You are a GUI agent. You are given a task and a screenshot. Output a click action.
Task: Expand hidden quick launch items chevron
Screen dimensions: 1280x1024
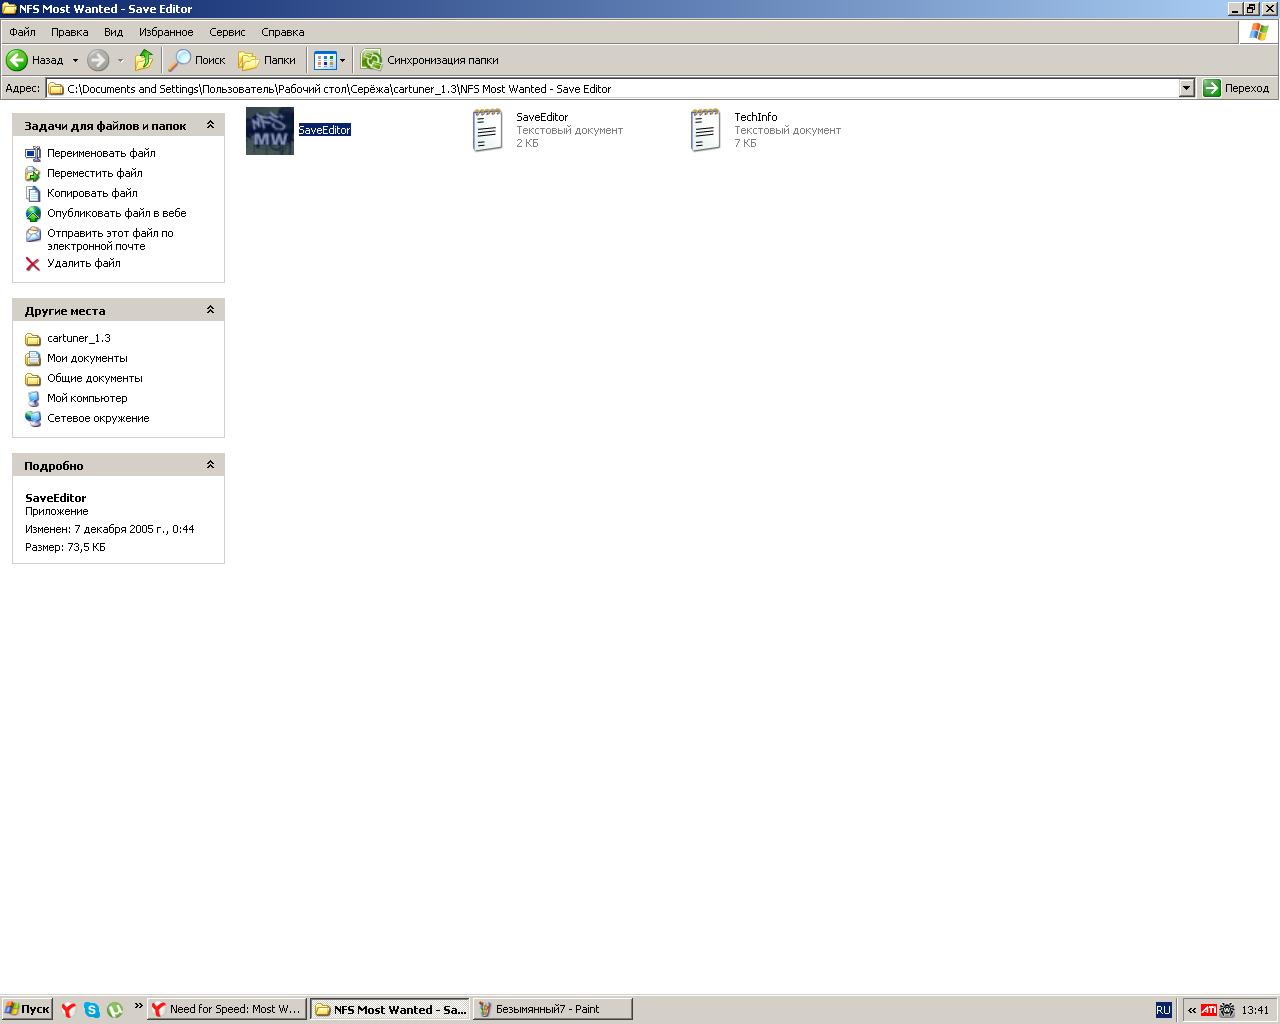[x=138, y=1006]
